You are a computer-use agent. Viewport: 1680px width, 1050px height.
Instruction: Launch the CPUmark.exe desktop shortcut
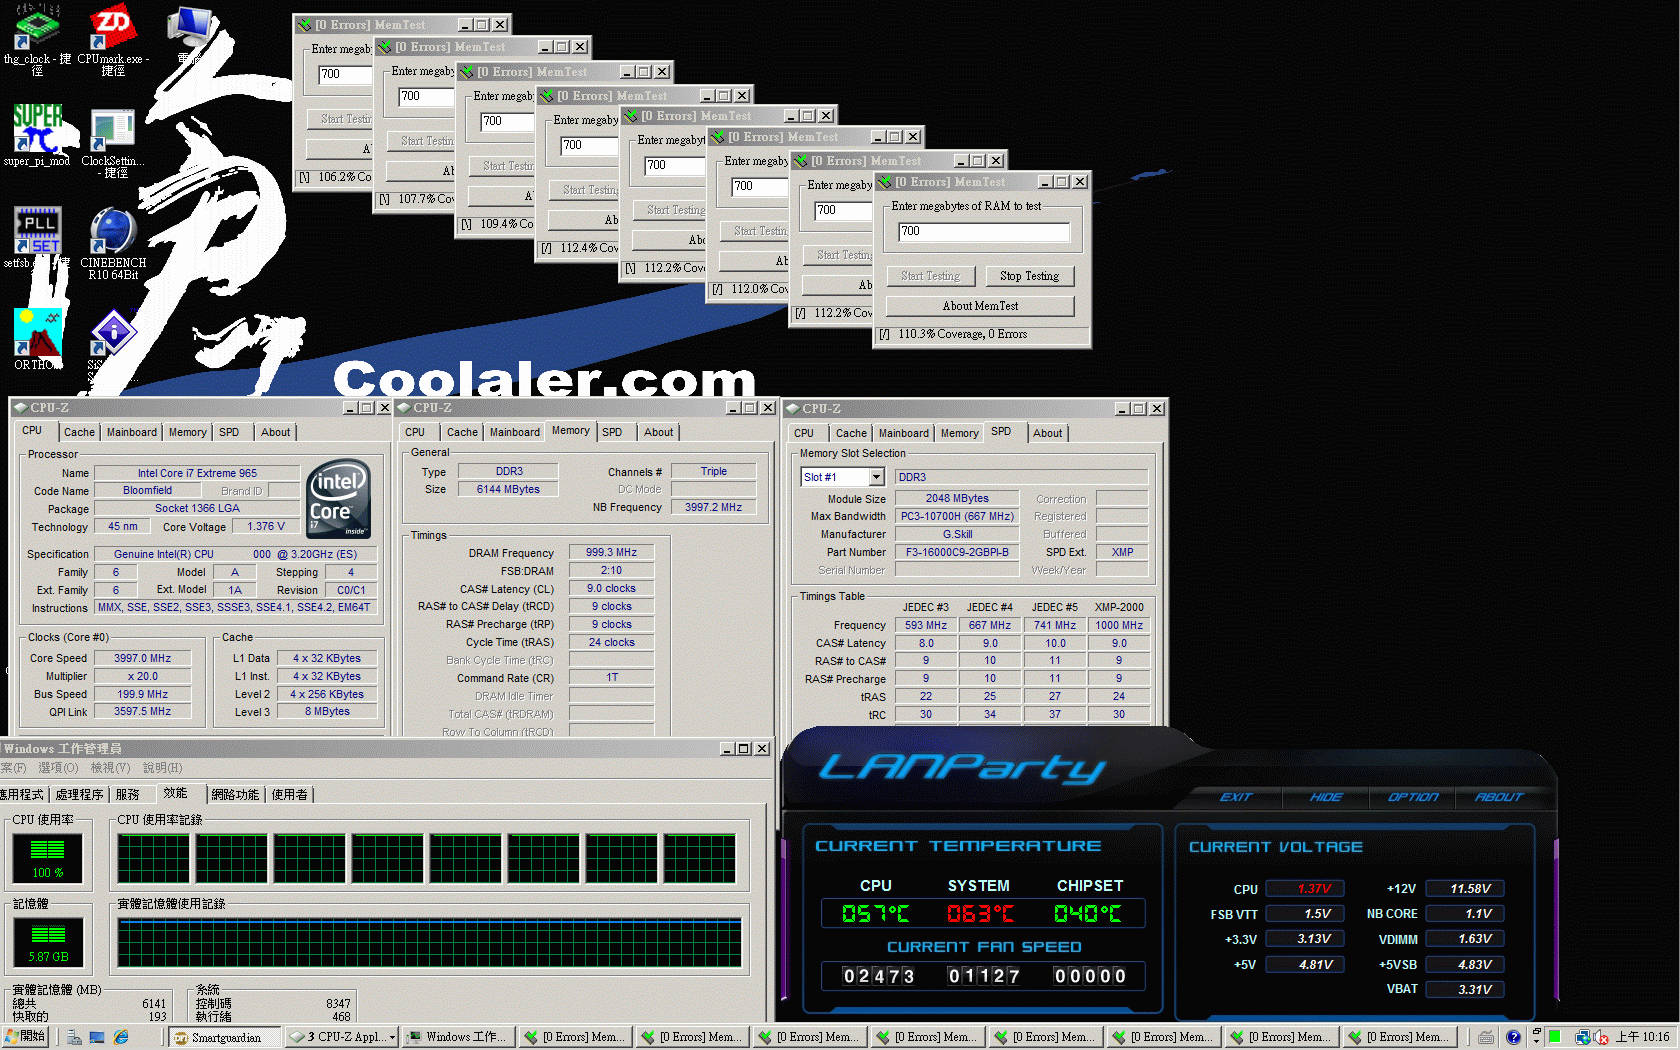tap(113, 38)
